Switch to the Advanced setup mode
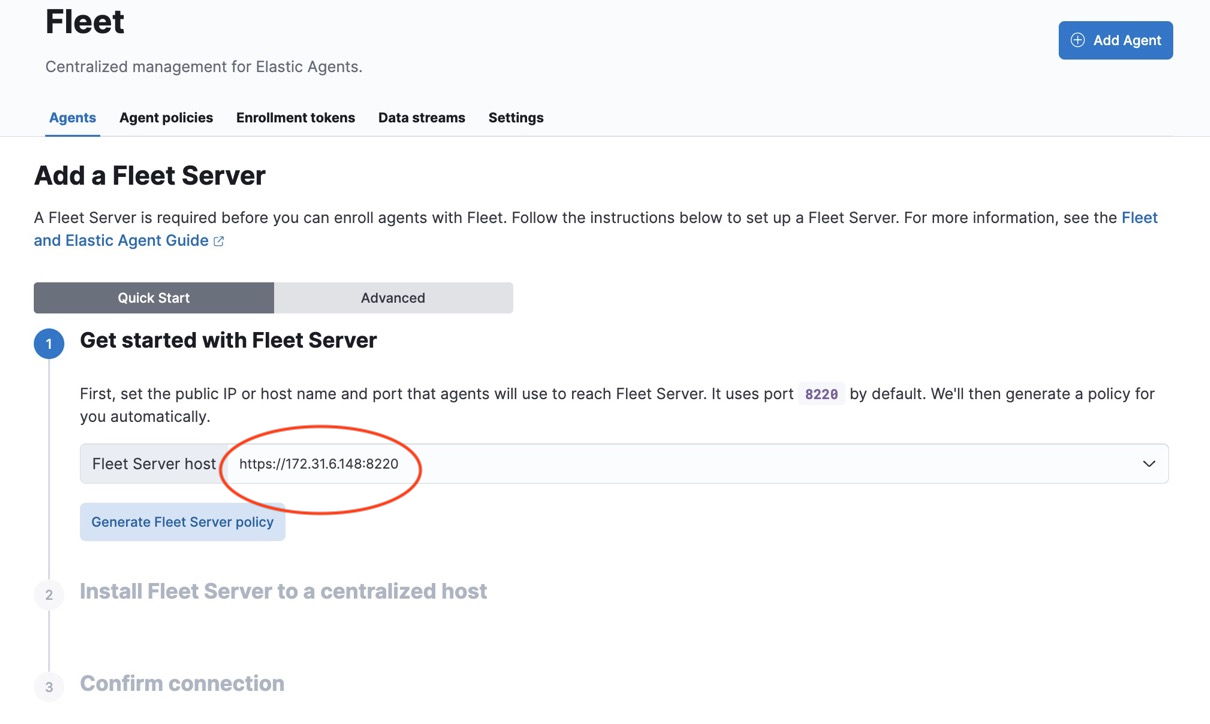The height and width of the screenshot is (724, 1210). (393, 298)
